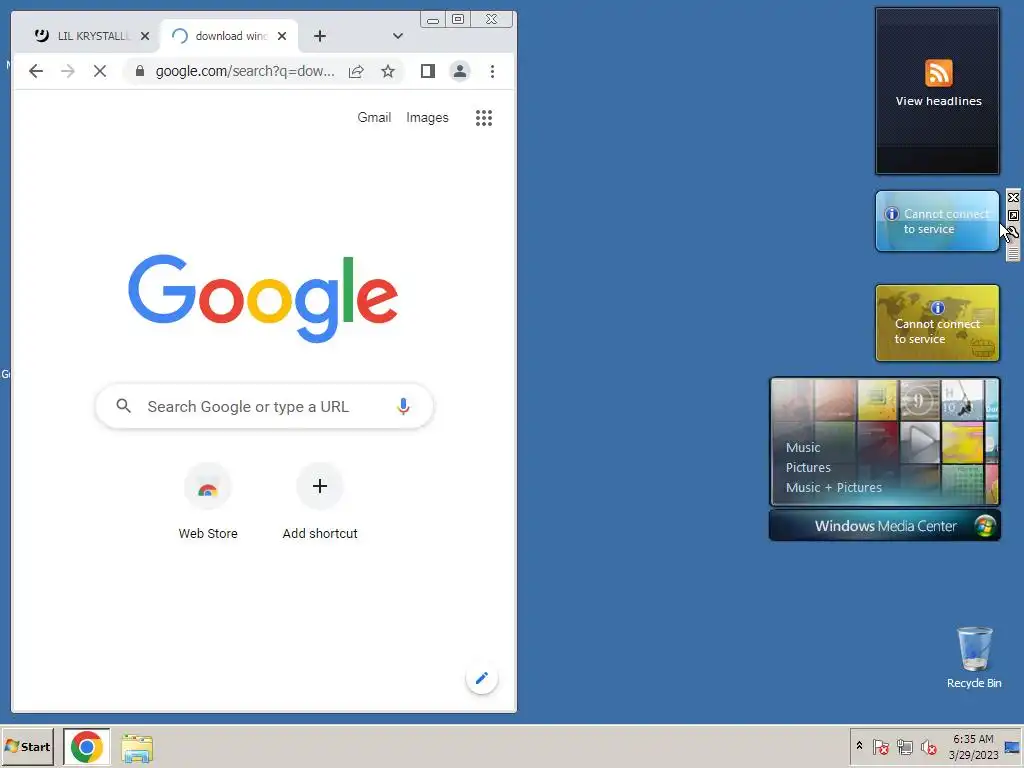Click the yellow world map gadget
Viewport: 1024px width, 768px height.
[937, 323]
